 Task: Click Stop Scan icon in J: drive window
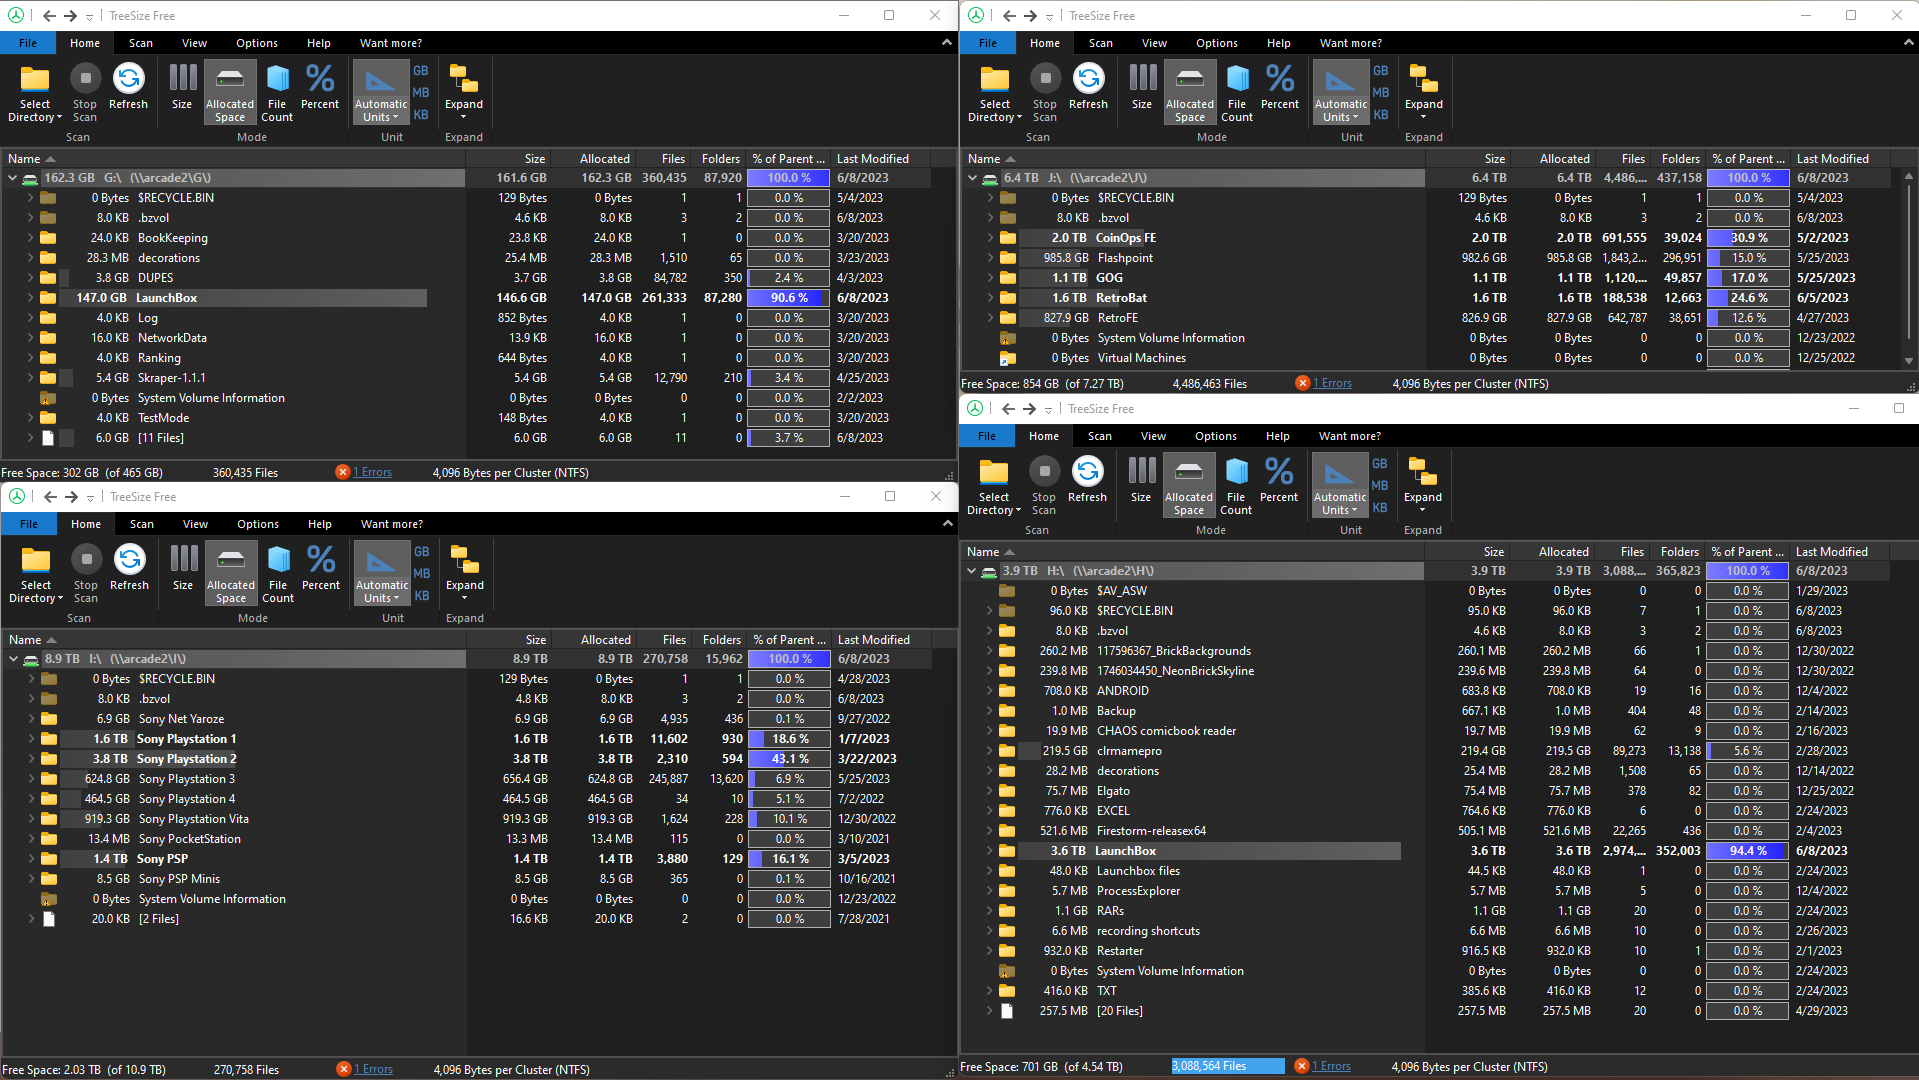click(1045, 92)
